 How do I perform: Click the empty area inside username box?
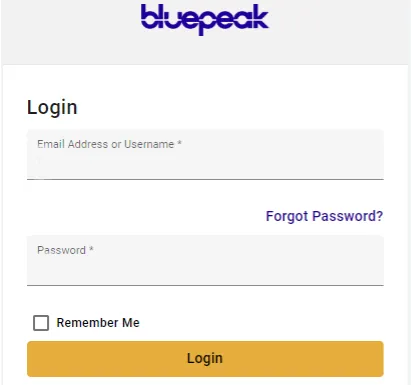[205, 165]
